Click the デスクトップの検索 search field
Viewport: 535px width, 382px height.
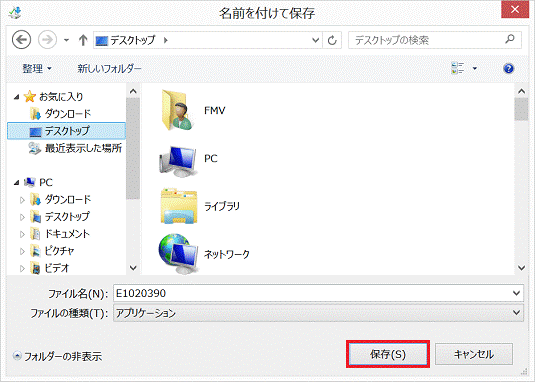pyautogui.click(x=435, y=40)
